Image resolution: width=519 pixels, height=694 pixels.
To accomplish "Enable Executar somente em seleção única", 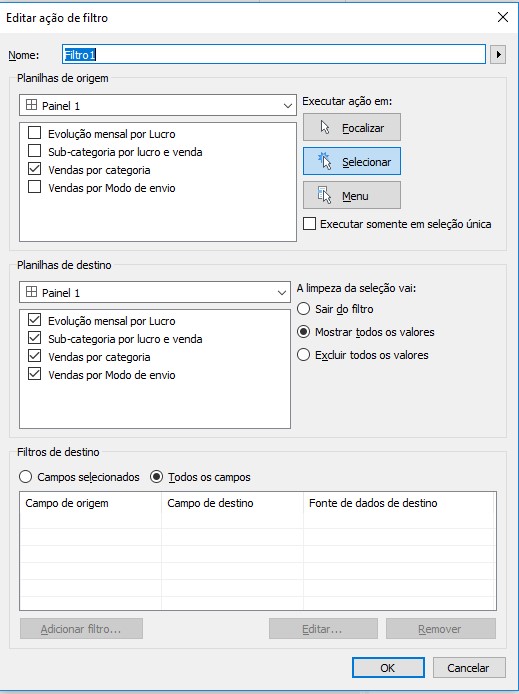I will tap(309, 224).
